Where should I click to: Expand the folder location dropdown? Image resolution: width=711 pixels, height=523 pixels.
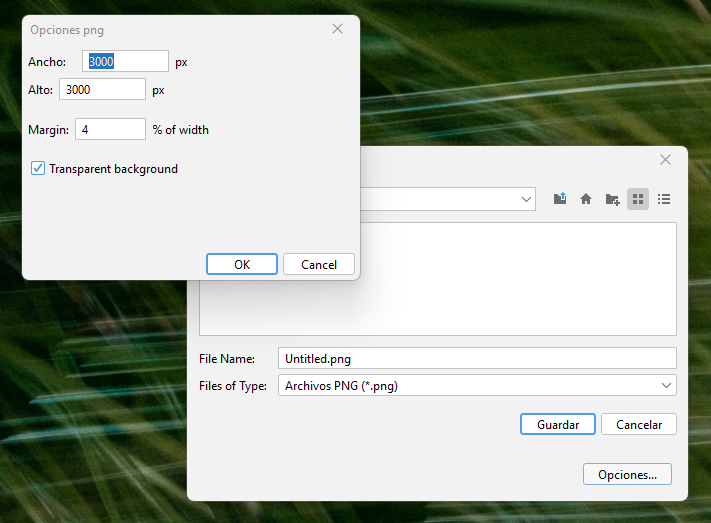[527, 200]
